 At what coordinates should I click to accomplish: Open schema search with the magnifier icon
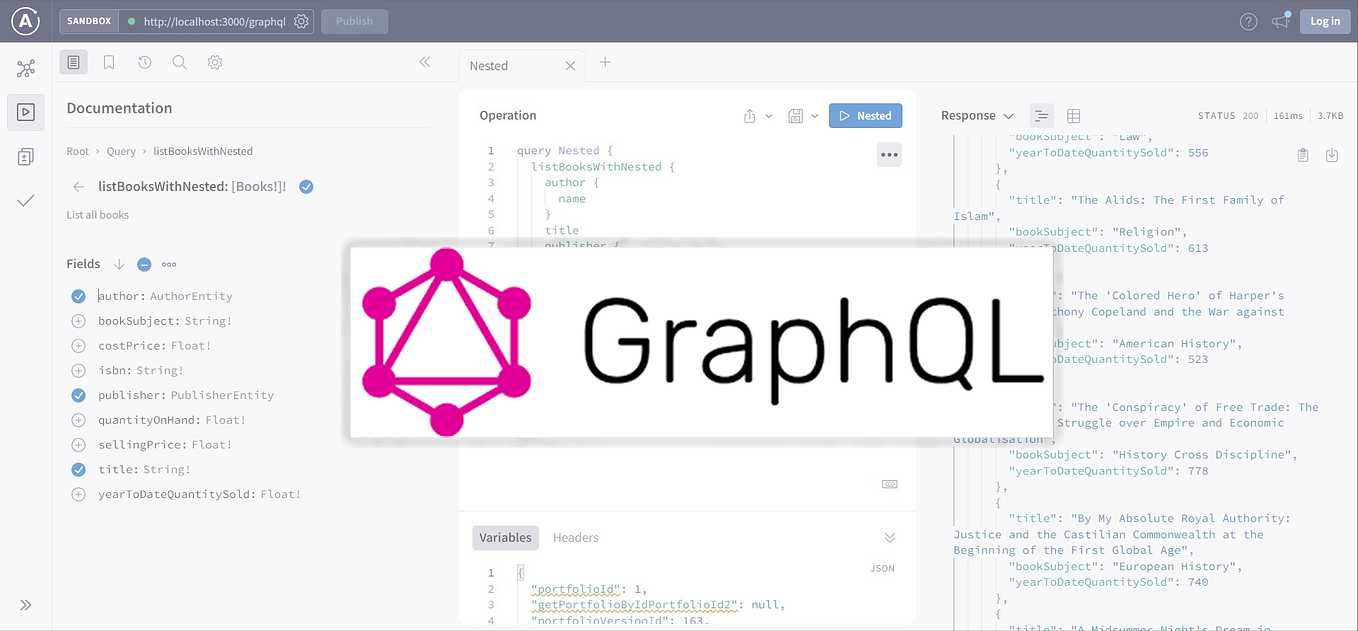181,61
